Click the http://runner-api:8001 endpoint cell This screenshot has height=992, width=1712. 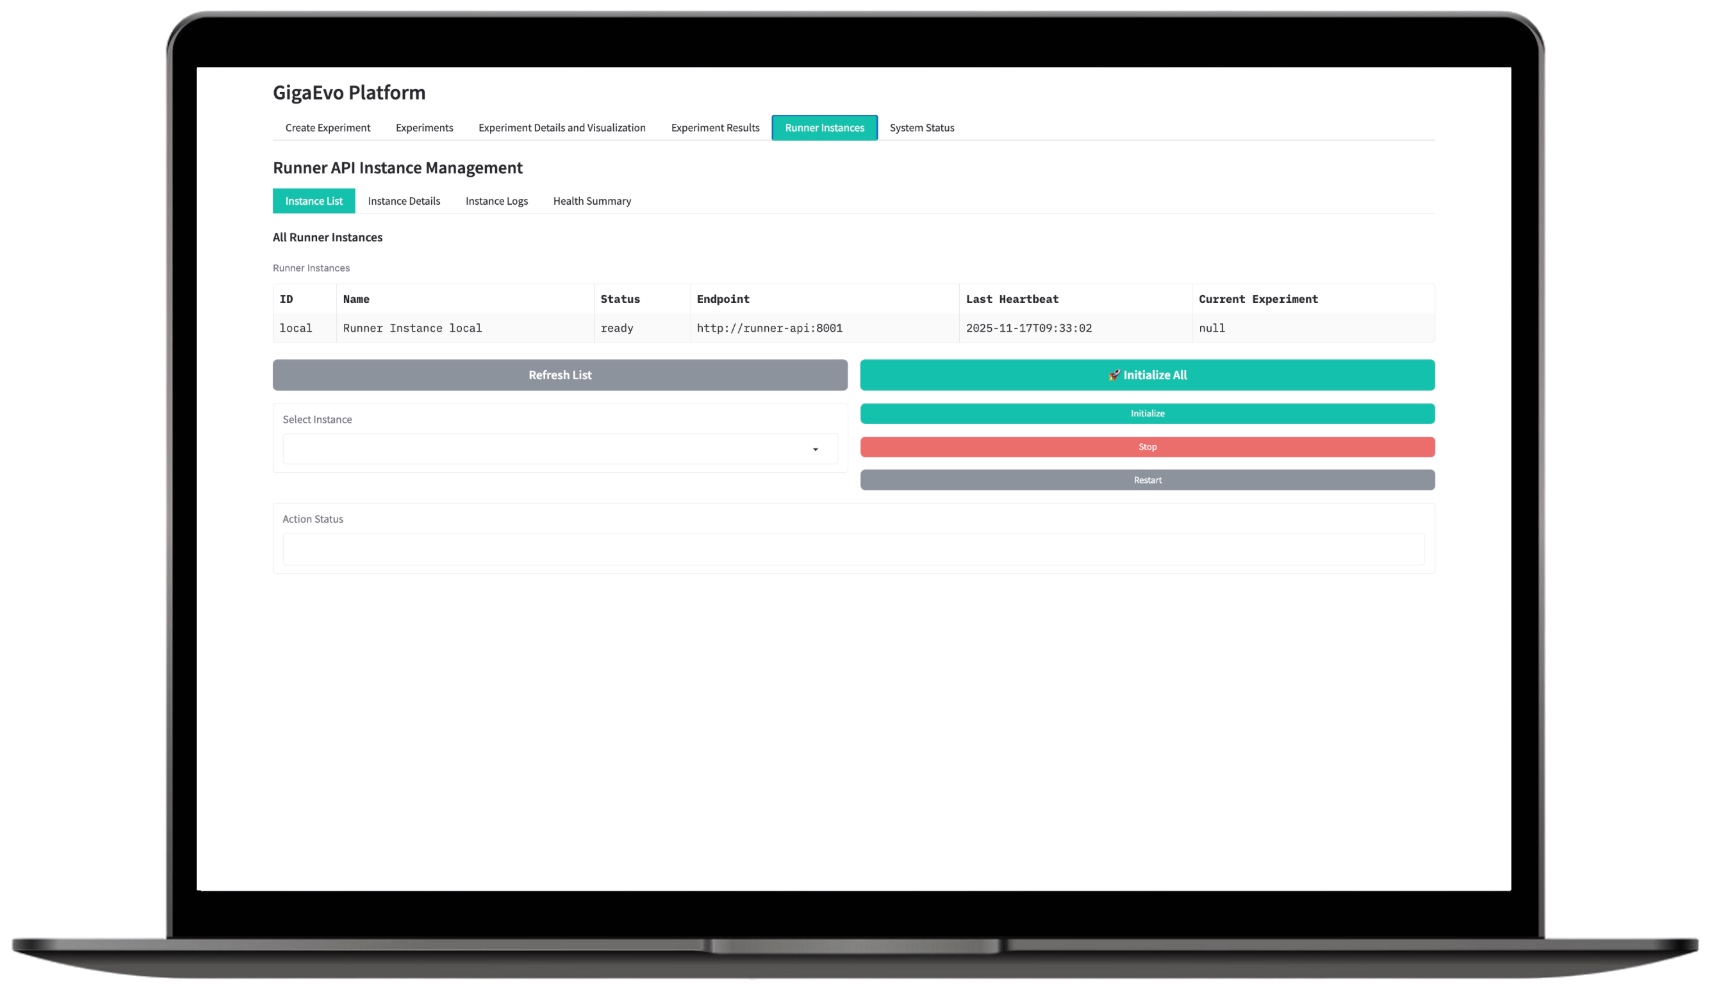point(769,328)
